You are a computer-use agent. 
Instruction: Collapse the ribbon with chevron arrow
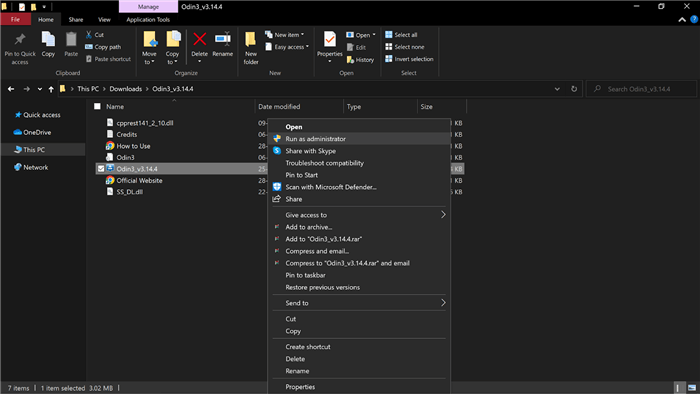click(682, 20)
